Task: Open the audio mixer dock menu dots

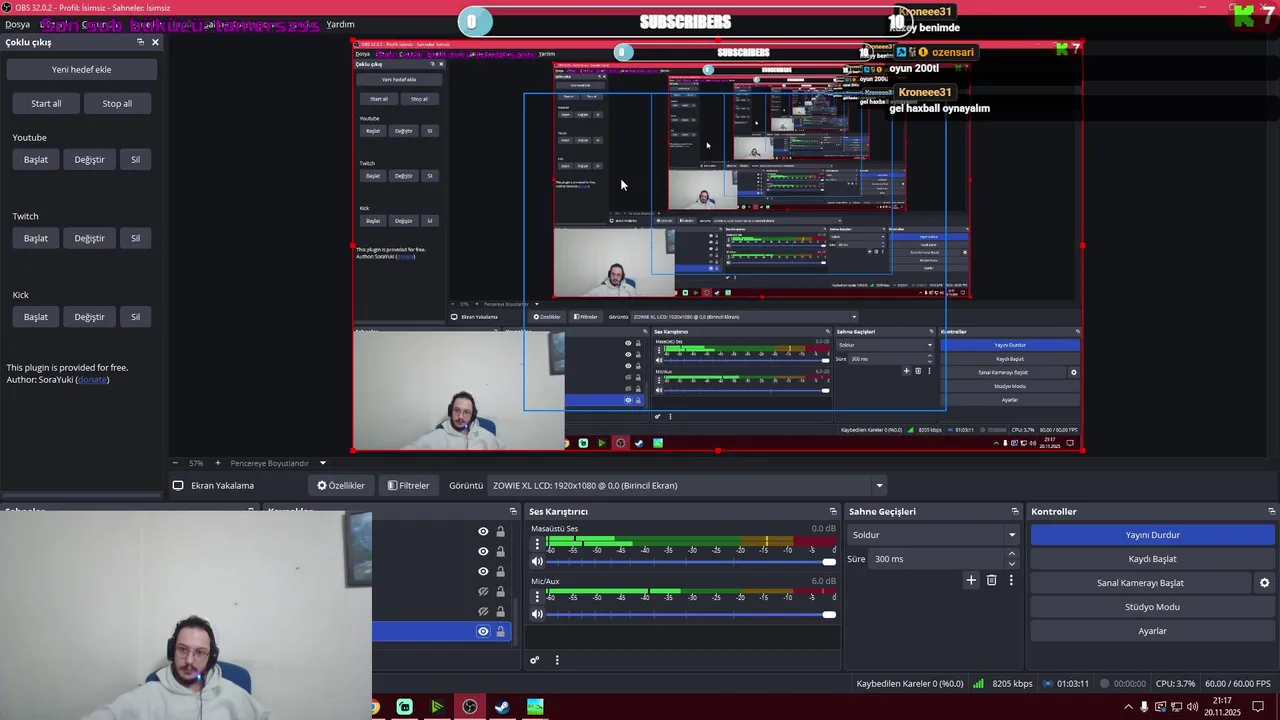Action: point(557,660)
